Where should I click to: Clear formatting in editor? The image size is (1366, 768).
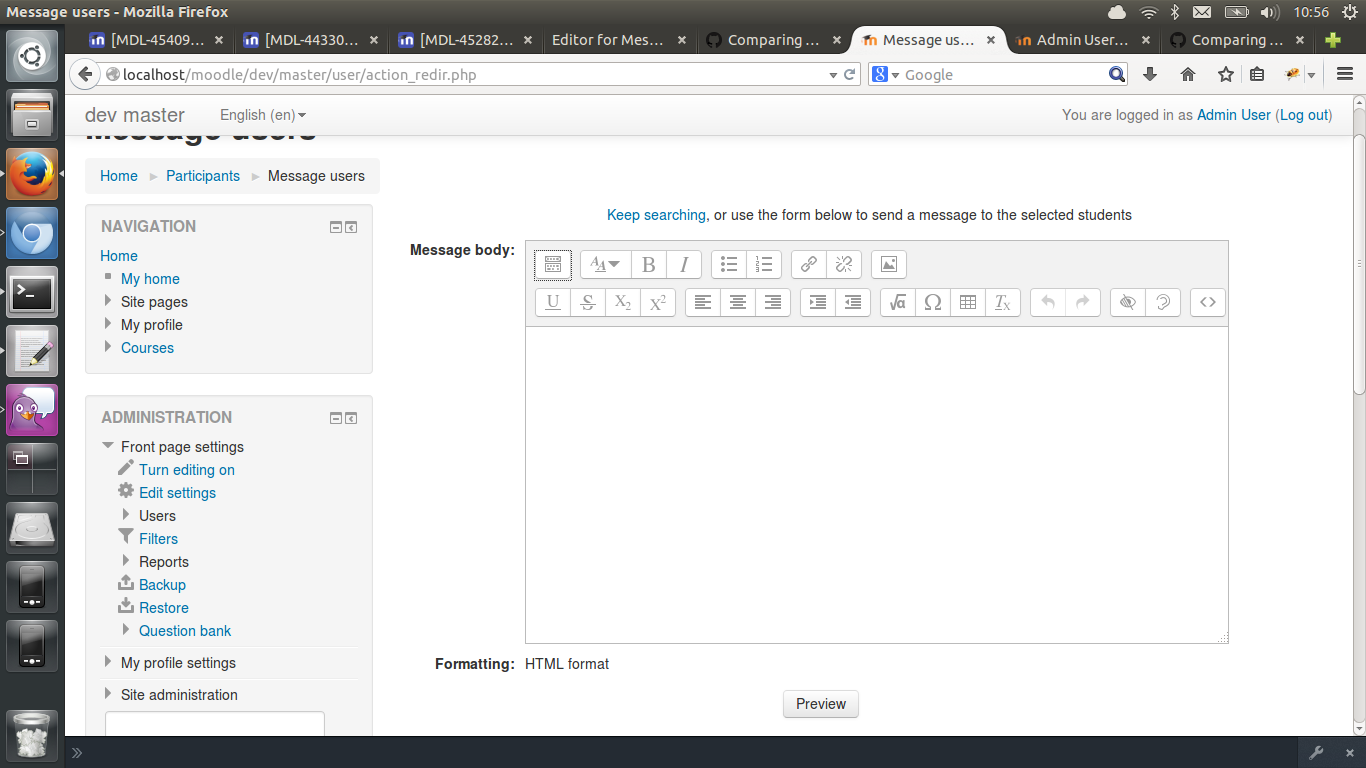[x=1003, y=302]
